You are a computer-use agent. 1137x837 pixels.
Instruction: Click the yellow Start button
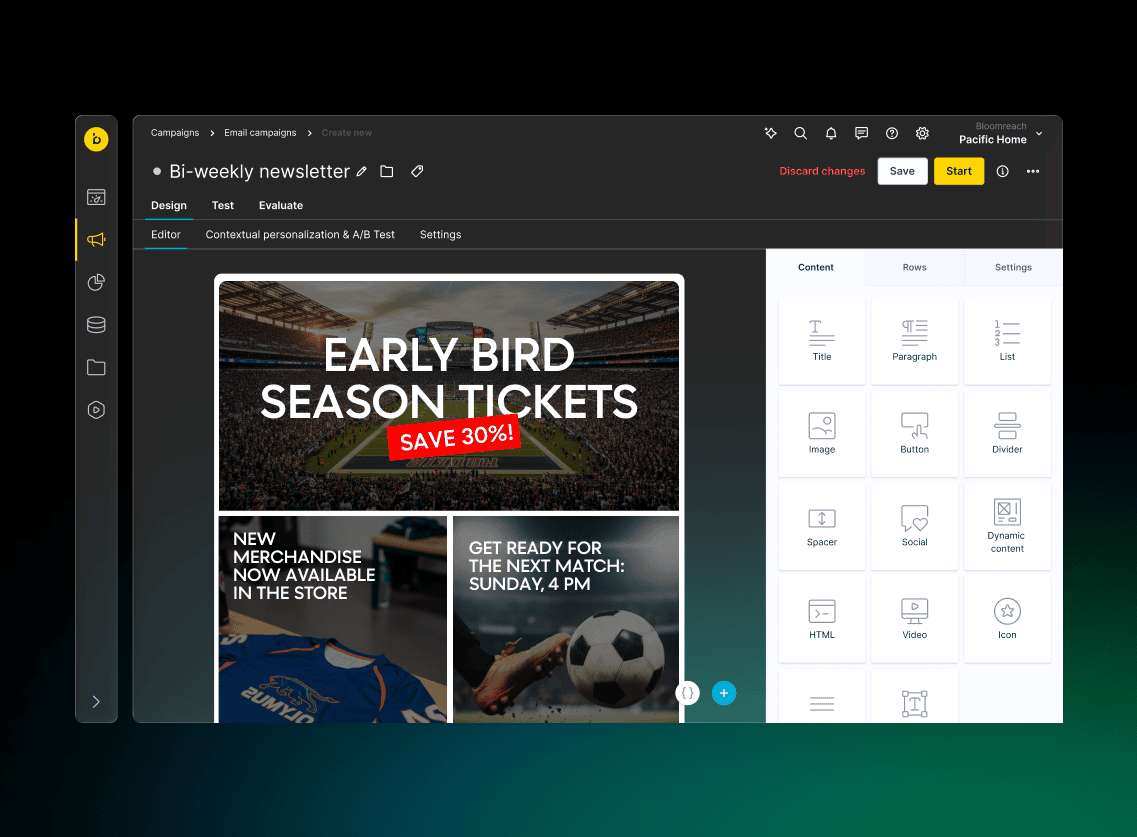[x=958, y=171]
